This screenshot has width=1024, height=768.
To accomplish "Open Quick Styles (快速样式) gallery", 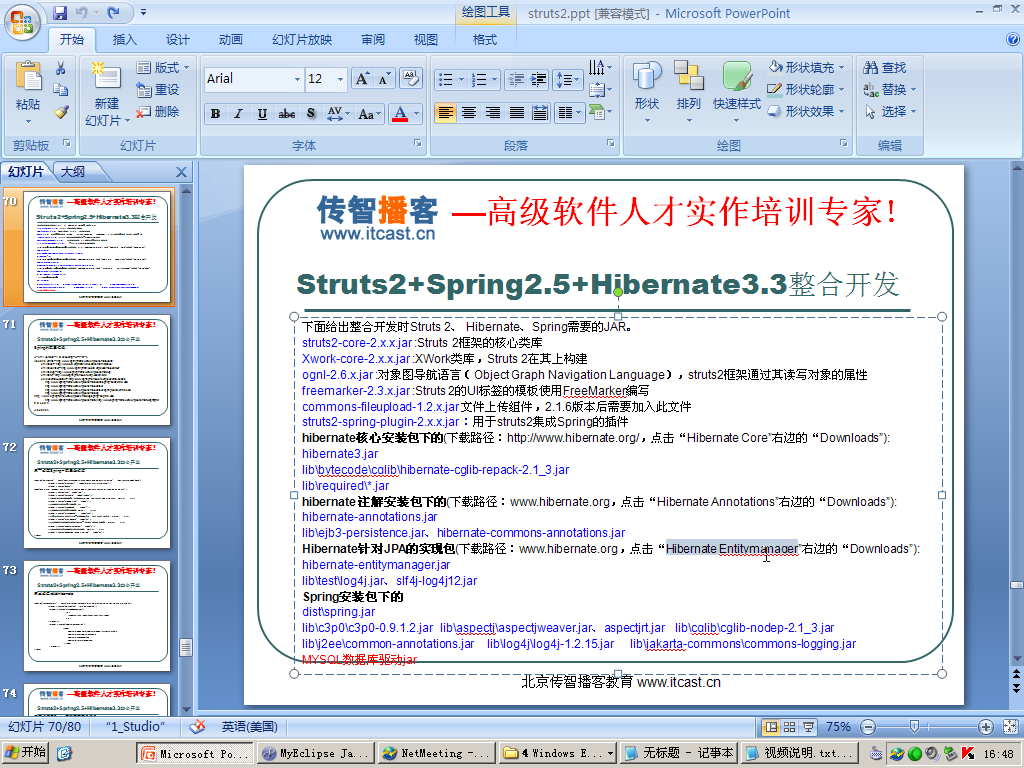I will [737, 93].
